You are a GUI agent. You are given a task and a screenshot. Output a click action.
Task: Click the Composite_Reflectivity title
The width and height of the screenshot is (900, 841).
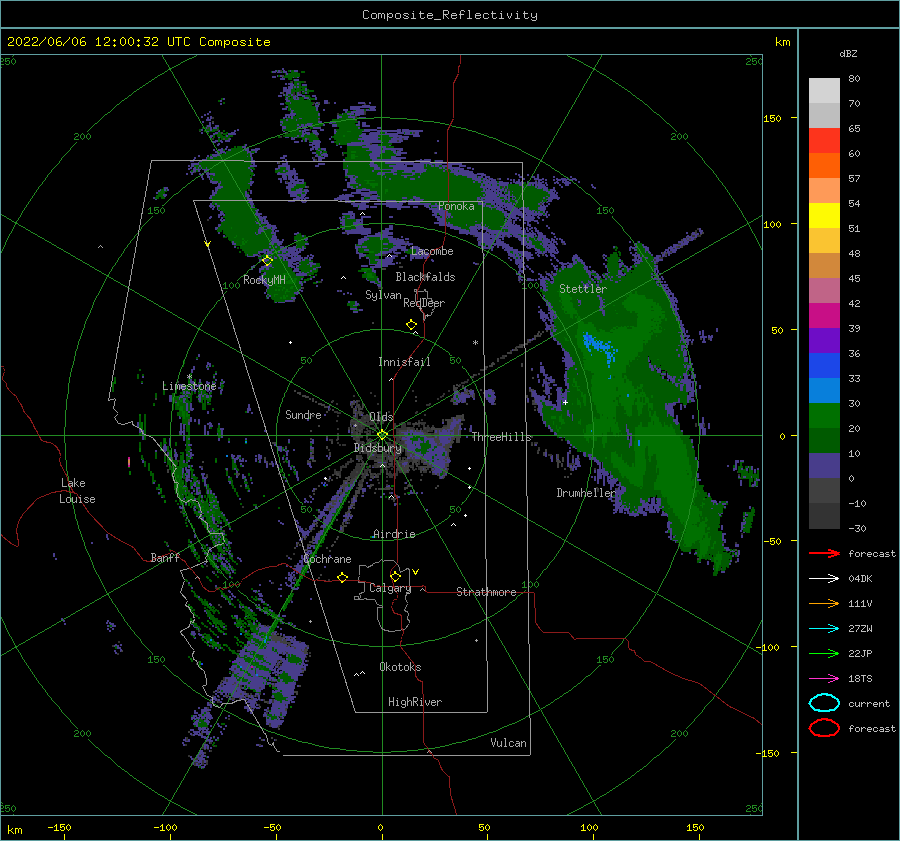(450, 15)
